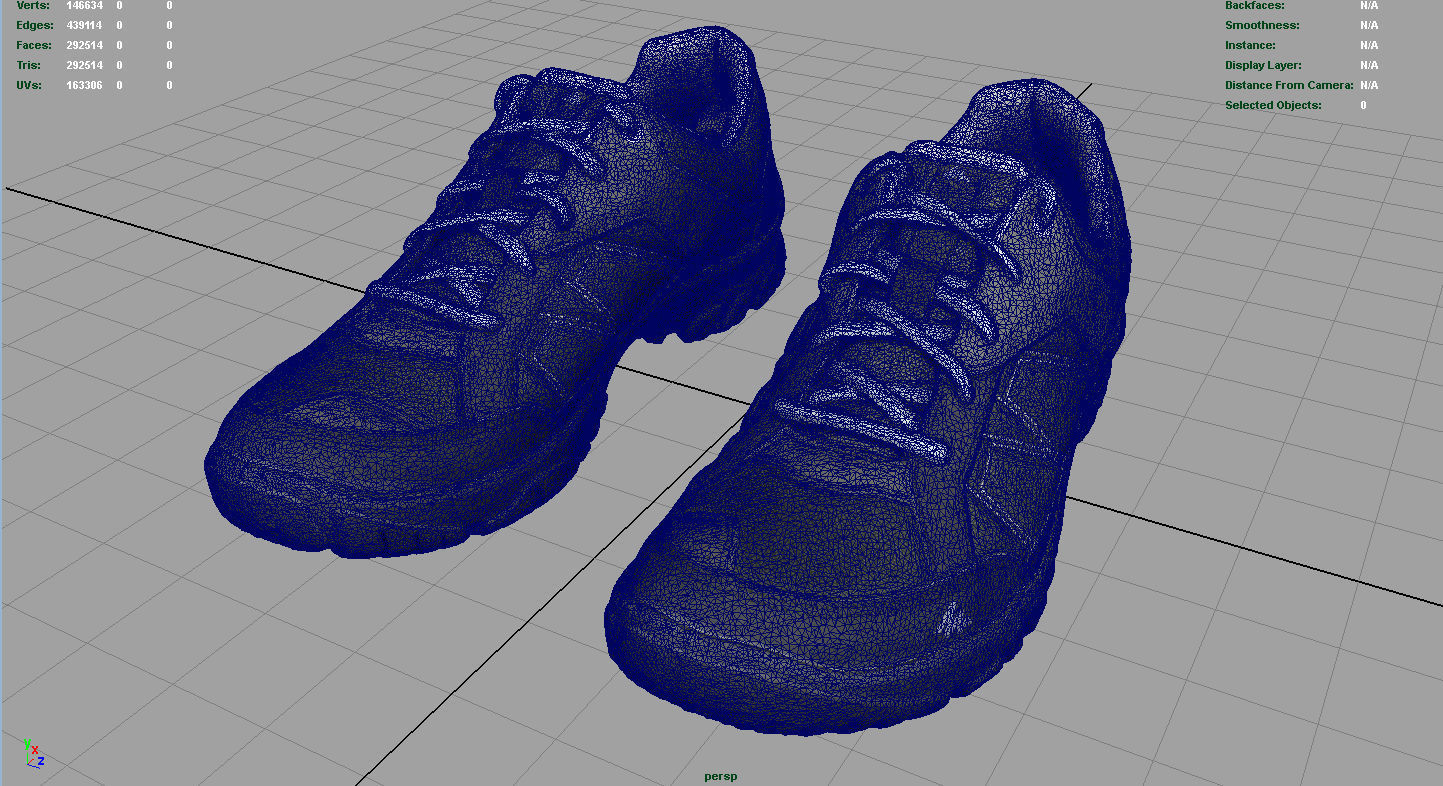Click the N/A value beside Display Layer
The height and width of the screenshot is (786, 1443).
pos(1369,65)
